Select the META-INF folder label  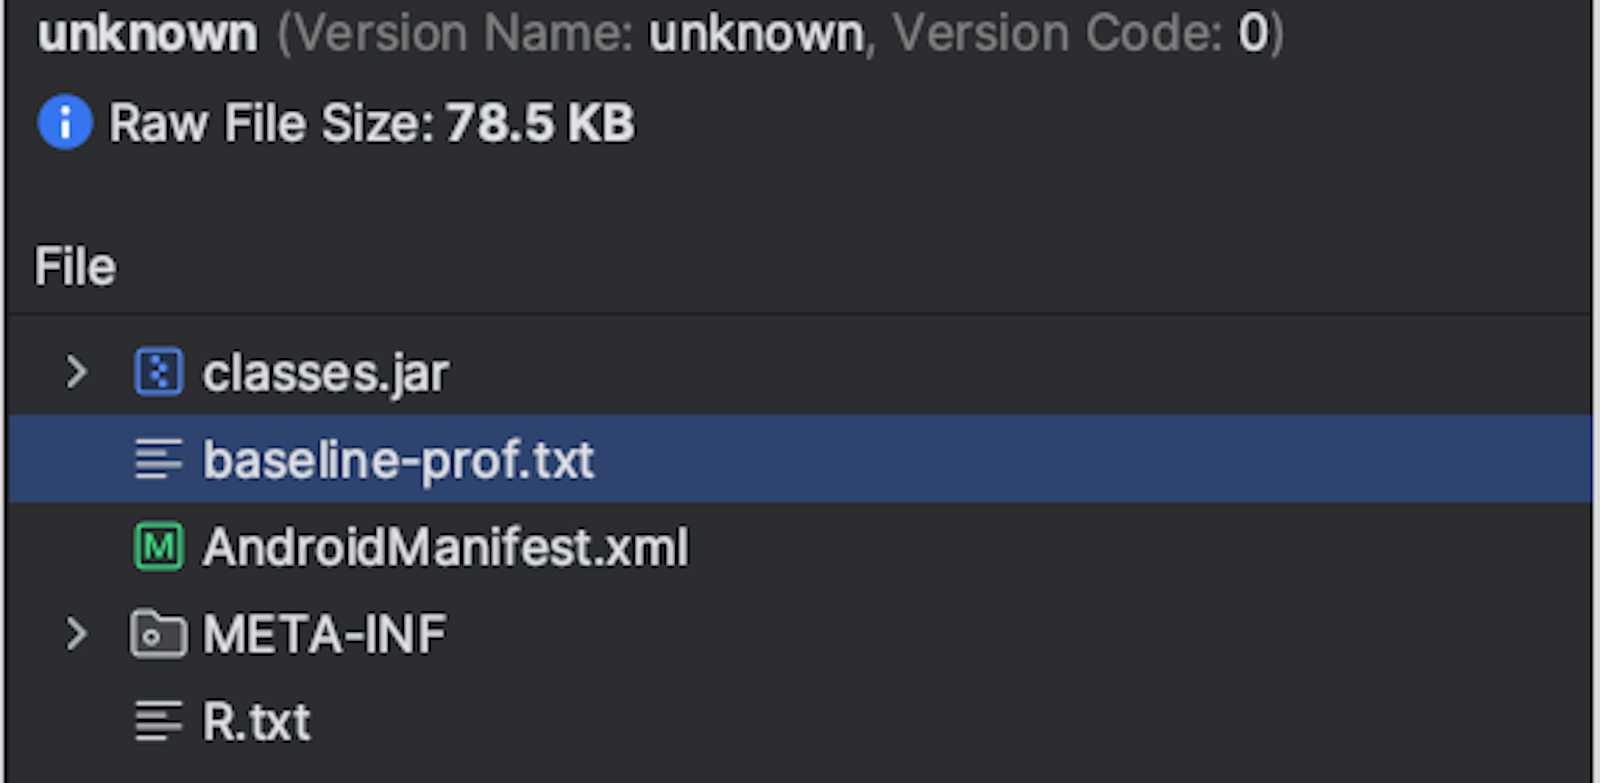tap(325, 635)
